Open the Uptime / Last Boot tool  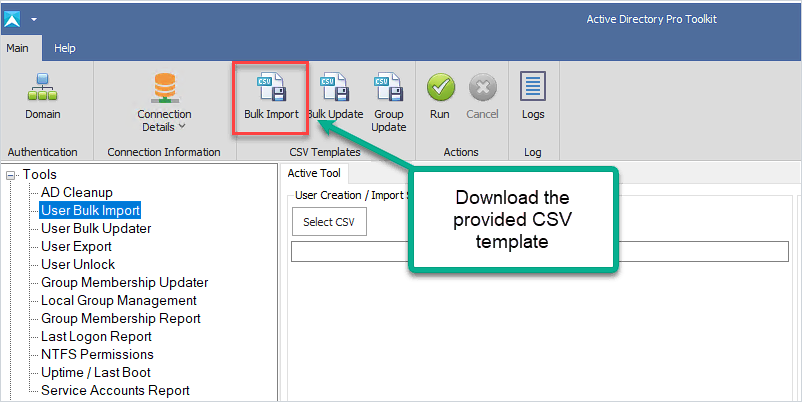point(96,372)
